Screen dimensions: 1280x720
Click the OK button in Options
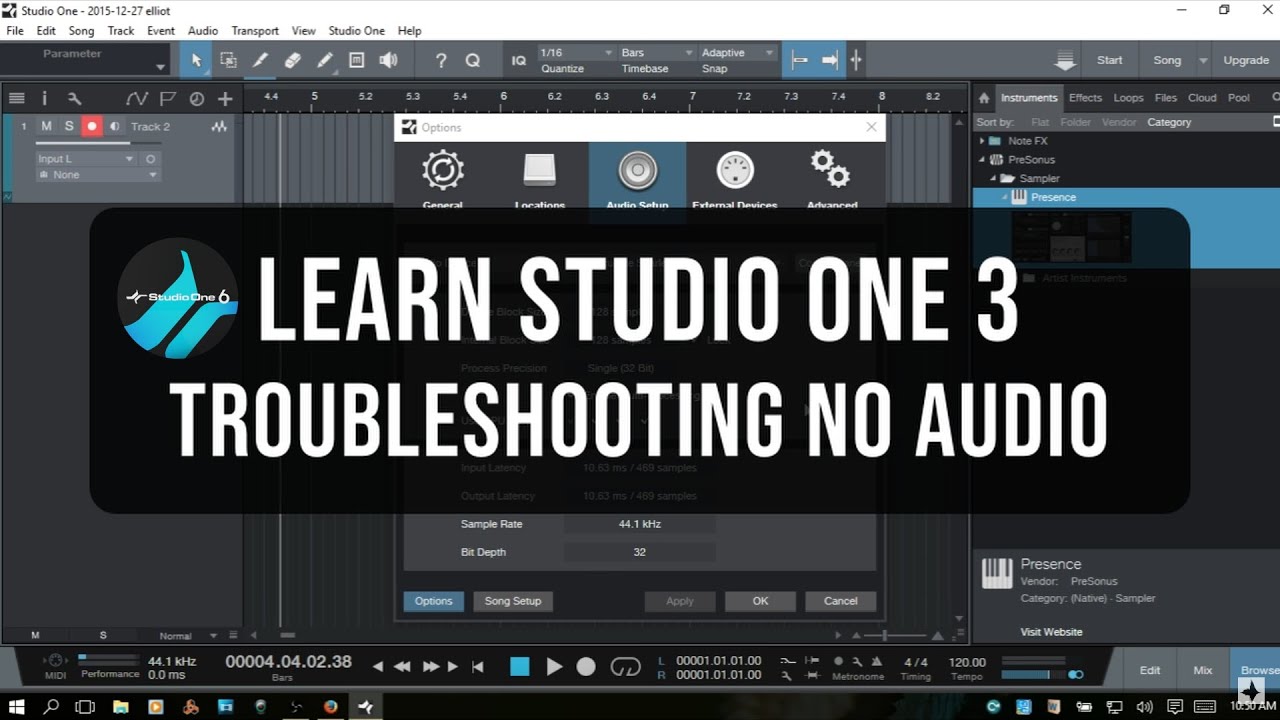(760, 601)
